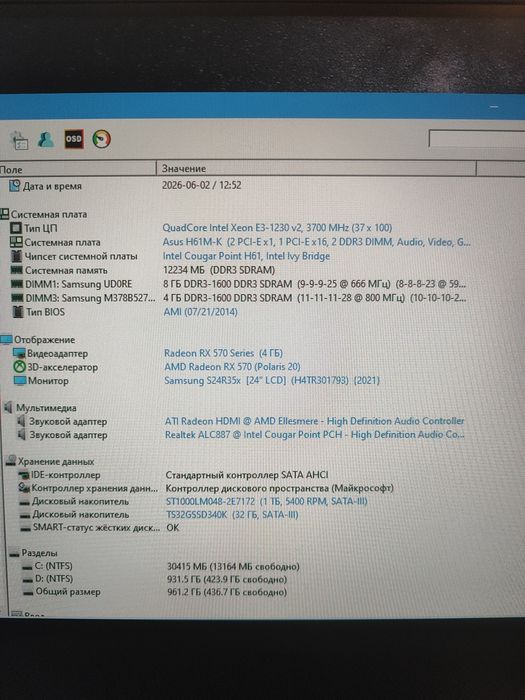Click the speaker icon of the Мультимедиа group

pyautogui.click(x=8, y=407)
